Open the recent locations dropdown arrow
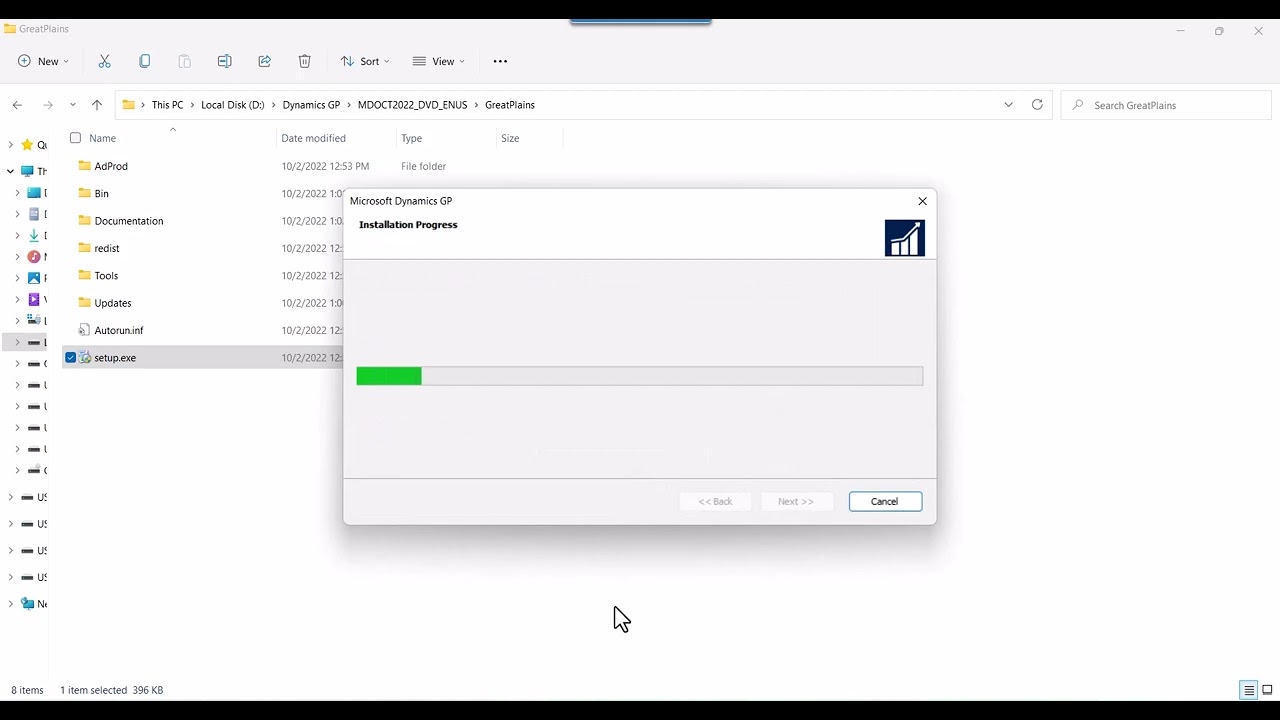 click(72, 105)
